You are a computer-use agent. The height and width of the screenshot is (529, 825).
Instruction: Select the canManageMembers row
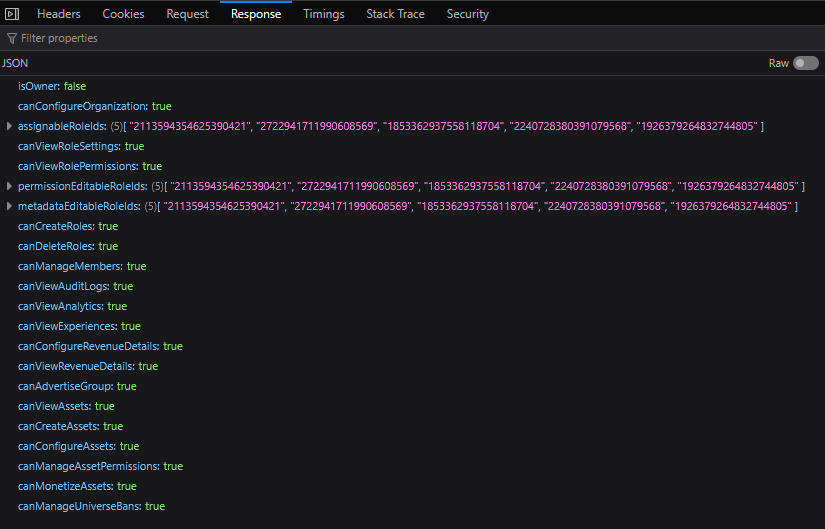[x=412, y=266]
